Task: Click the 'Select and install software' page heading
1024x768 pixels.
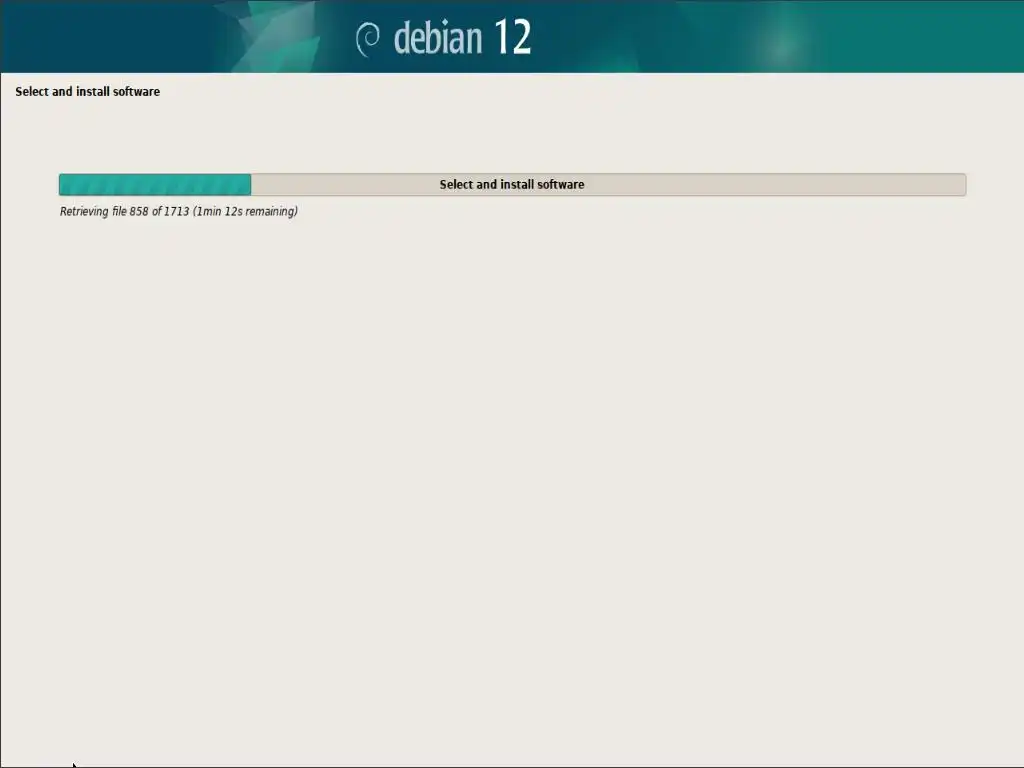Action: pyautogui.click(x=88, y=91)
